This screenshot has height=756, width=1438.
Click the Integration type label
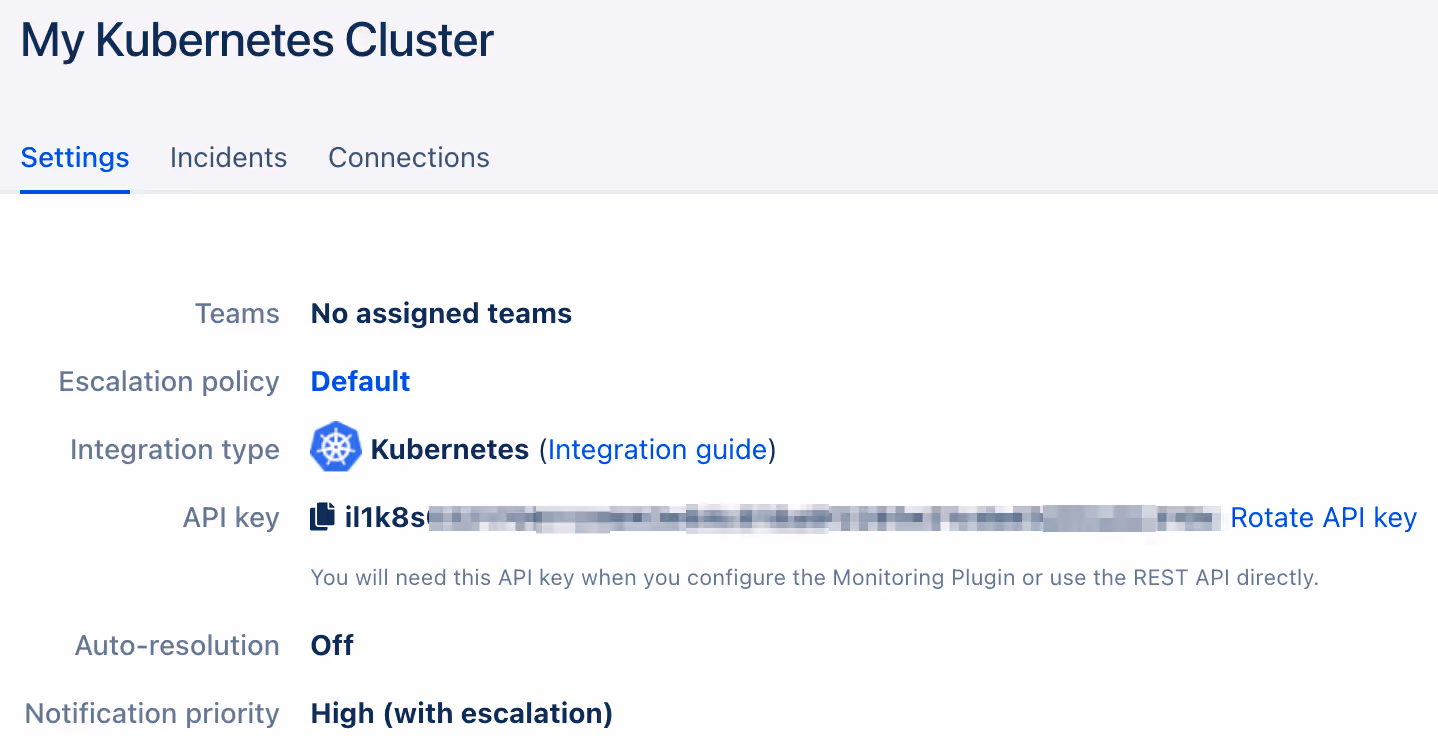pyautogui.click(x=175, y=450)
